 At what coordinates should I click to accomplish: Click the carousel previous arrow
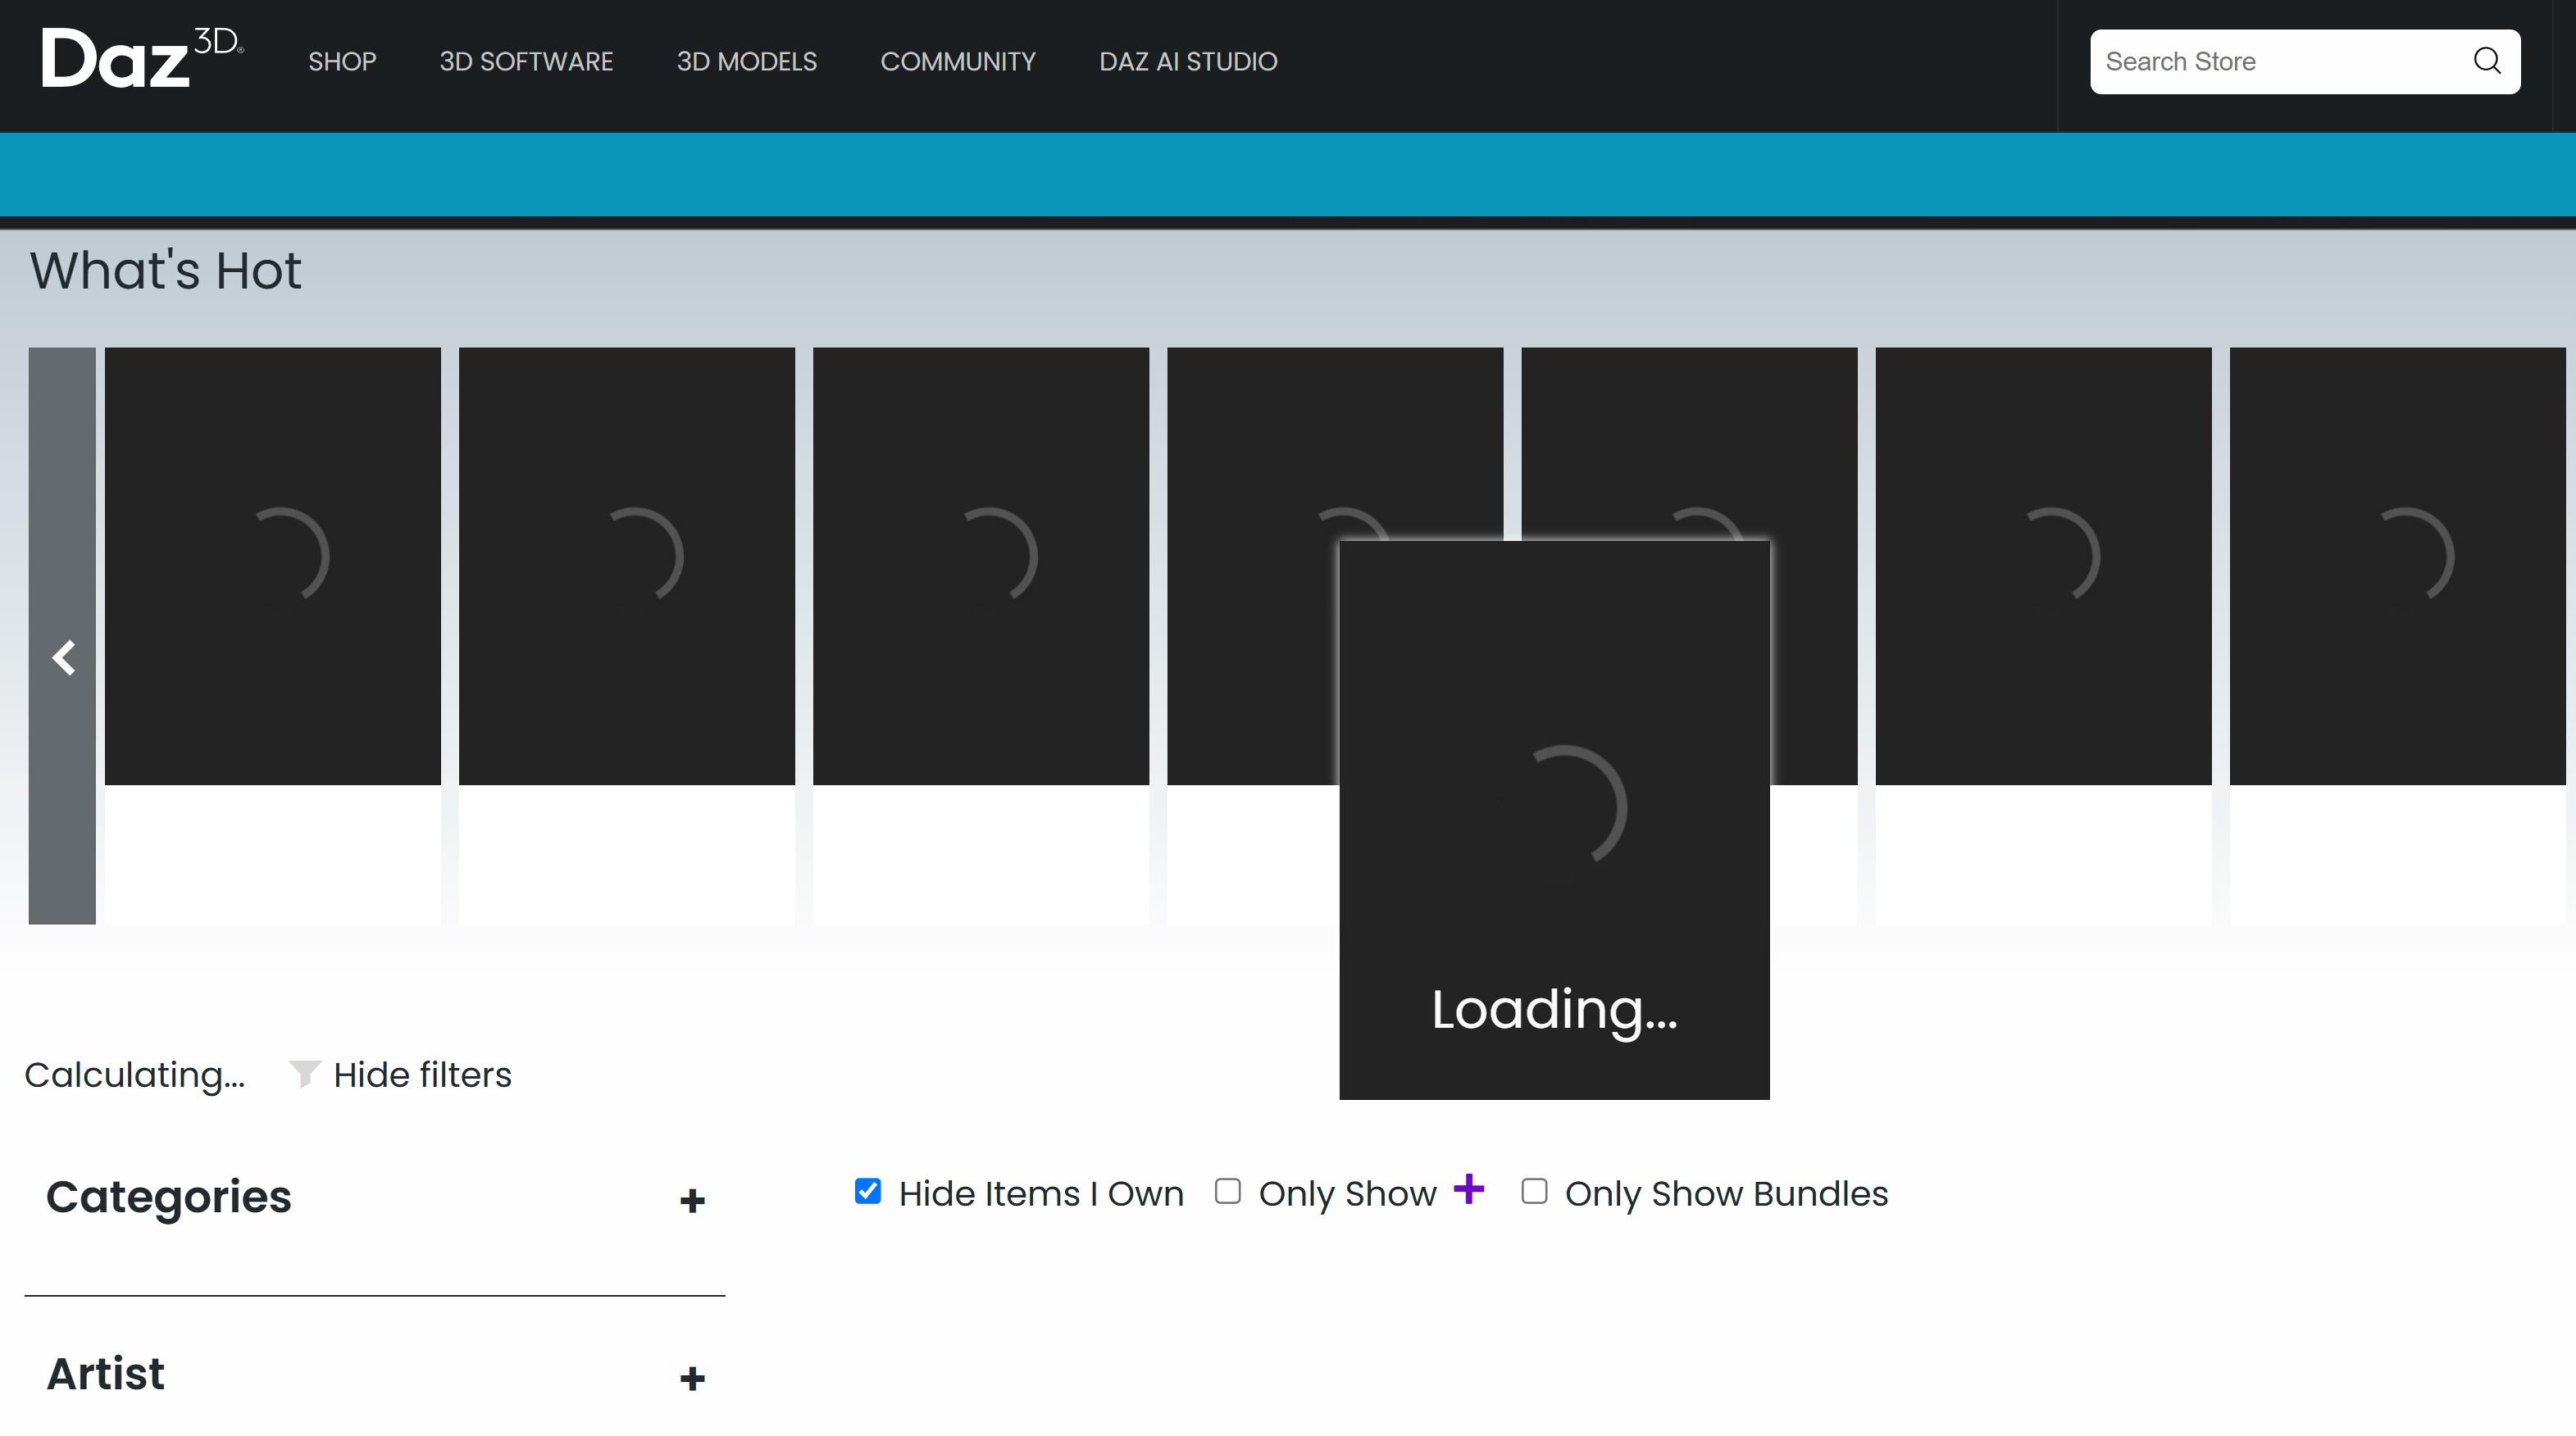(x=63, y=657)
